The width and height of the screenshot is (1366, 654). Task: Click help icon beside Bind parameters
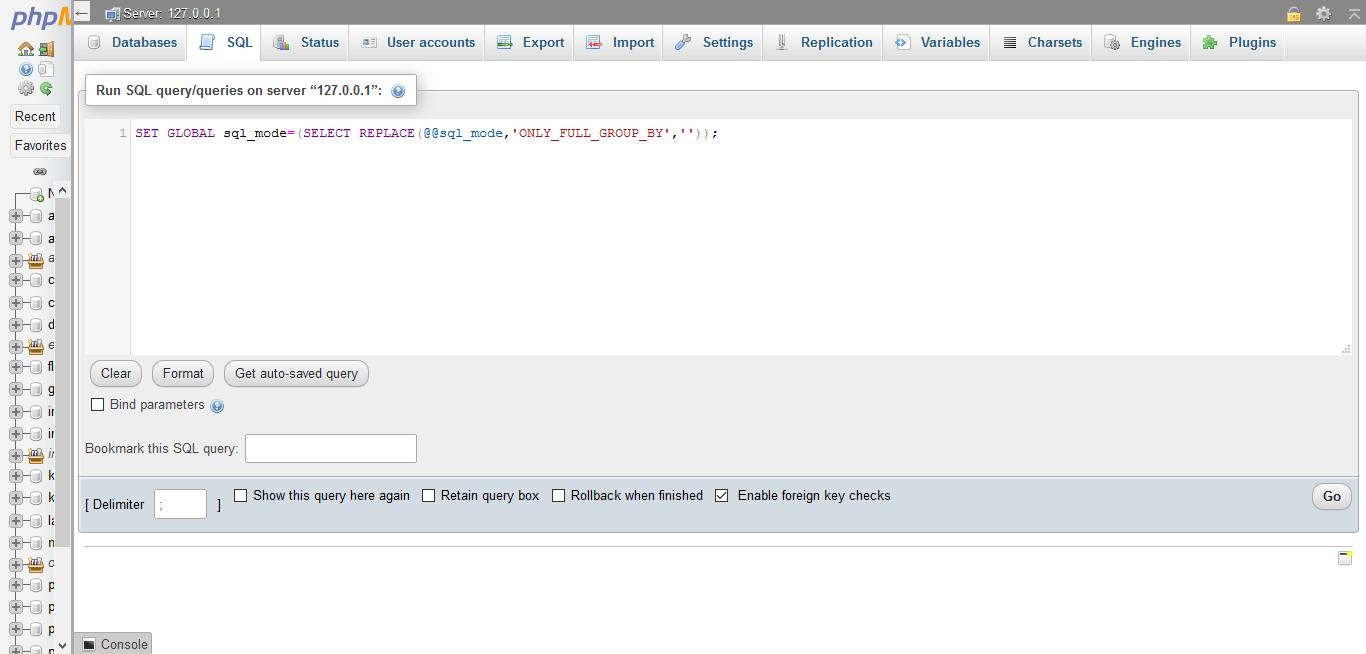(x=217, y=406)
